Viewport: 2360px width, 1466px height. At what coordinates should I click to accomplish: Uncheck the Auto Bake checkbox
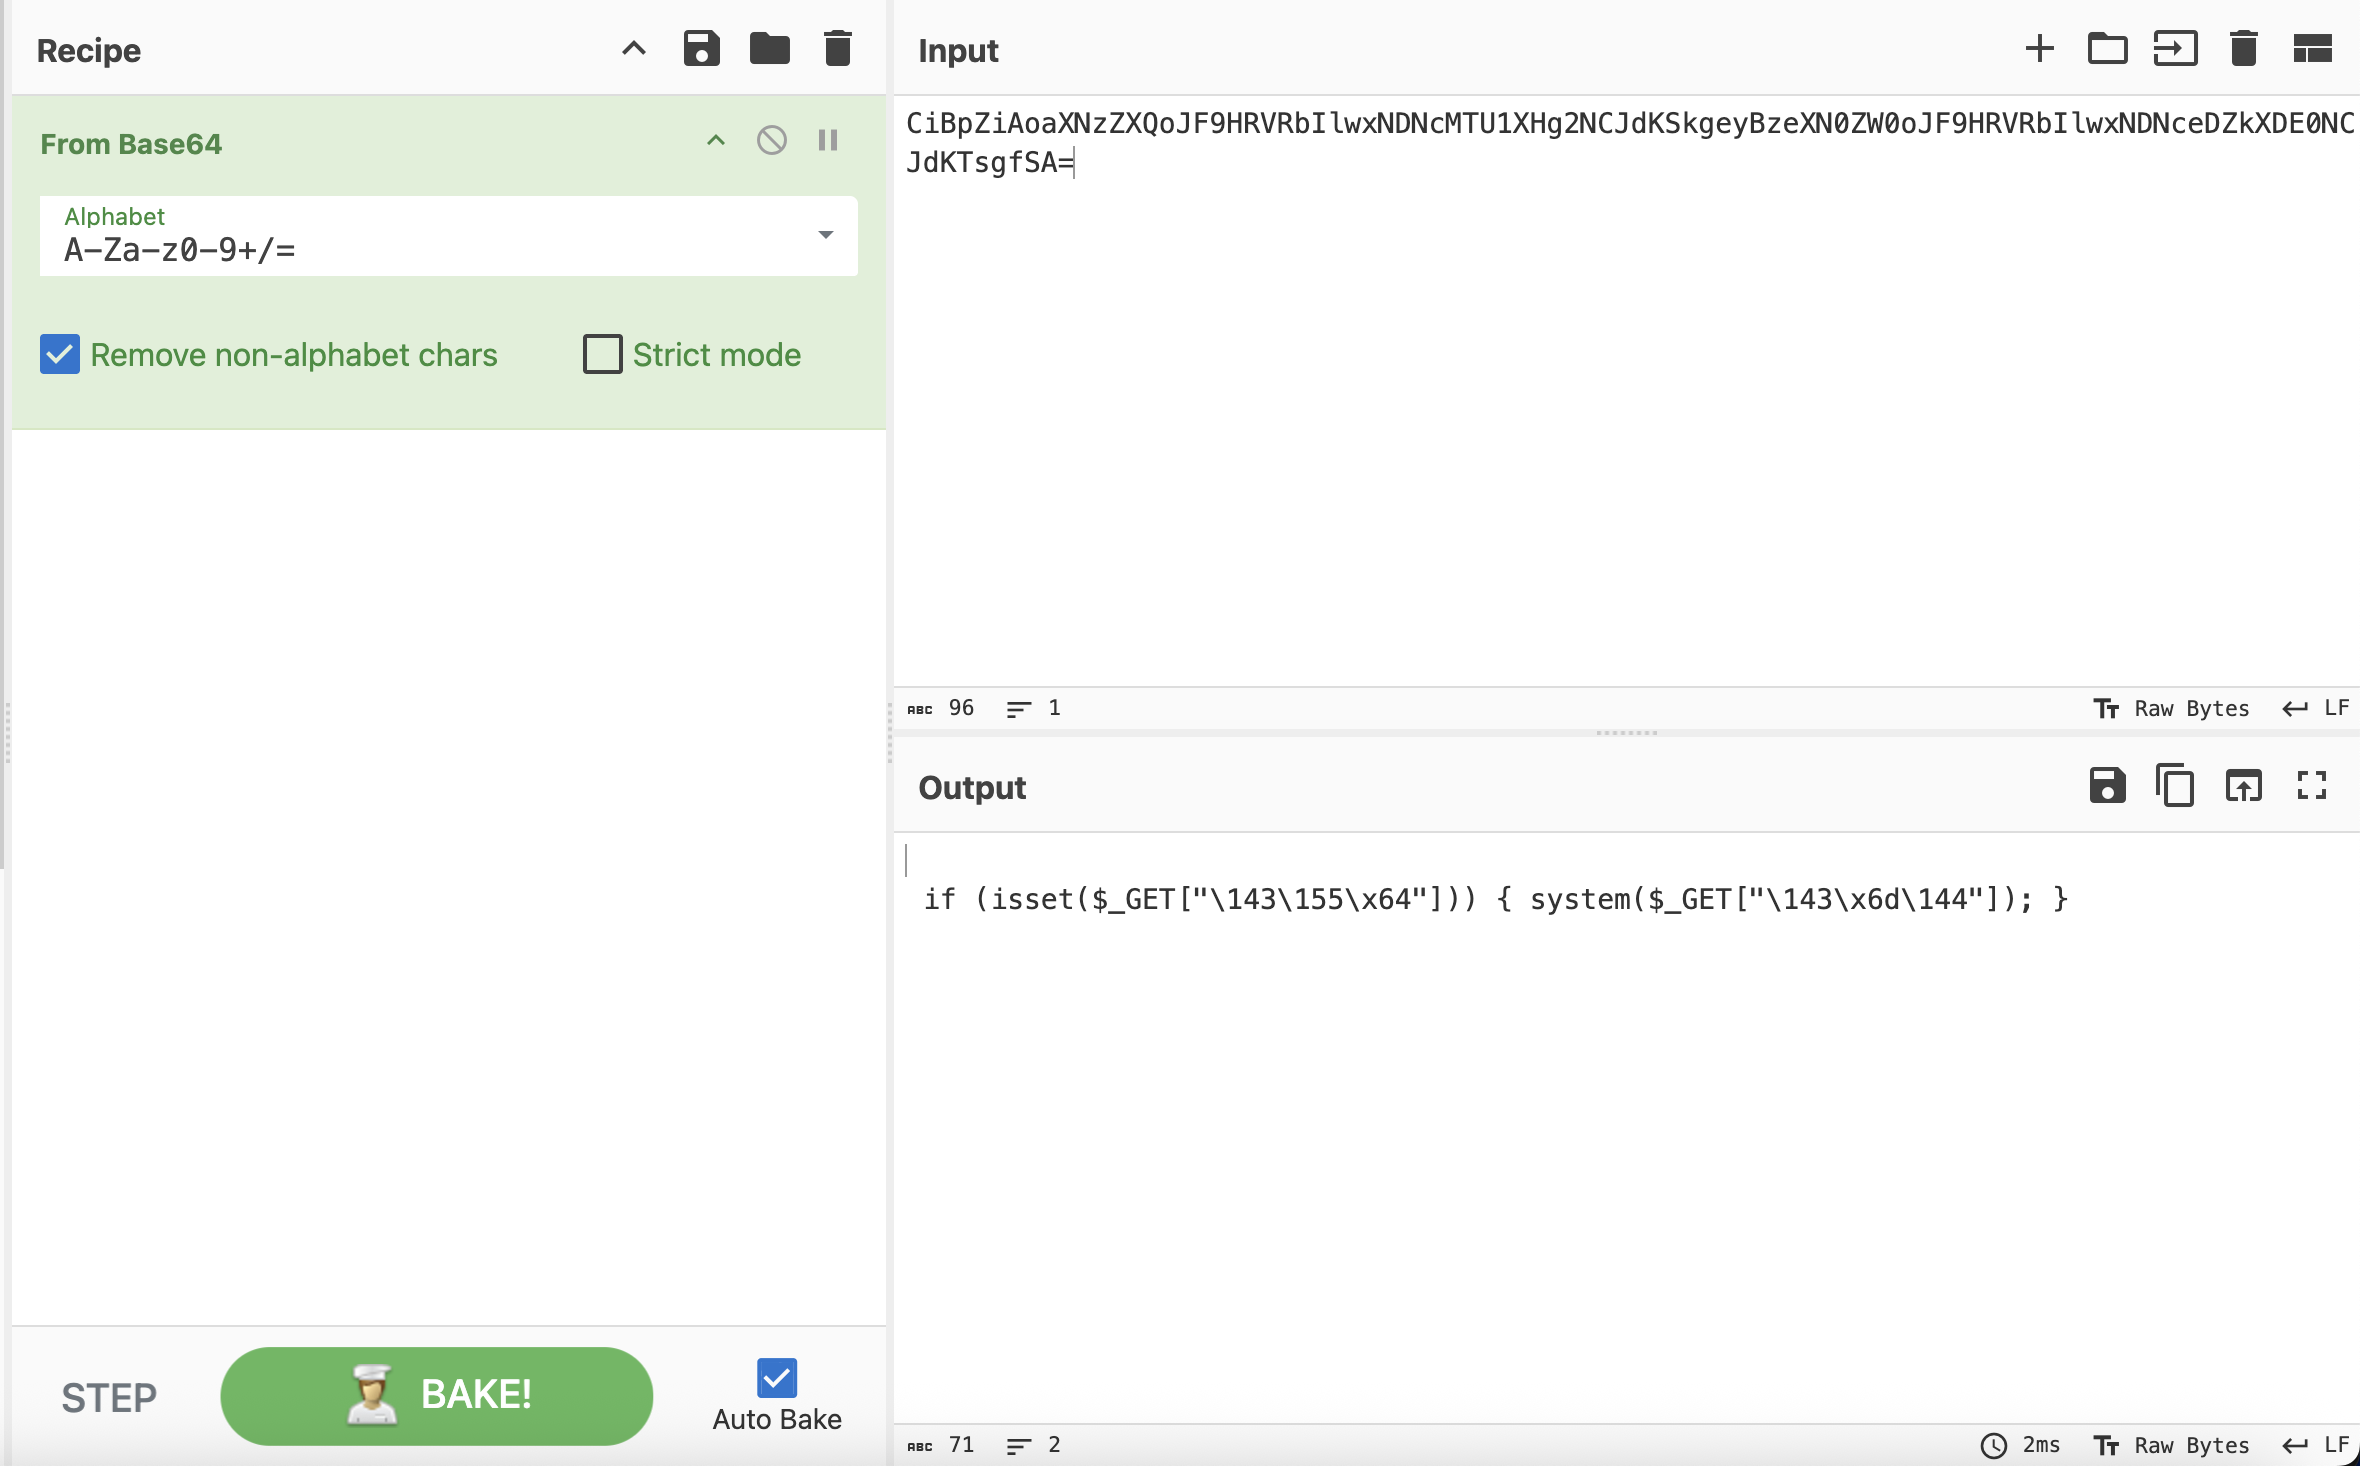(x=776, y=1378)
